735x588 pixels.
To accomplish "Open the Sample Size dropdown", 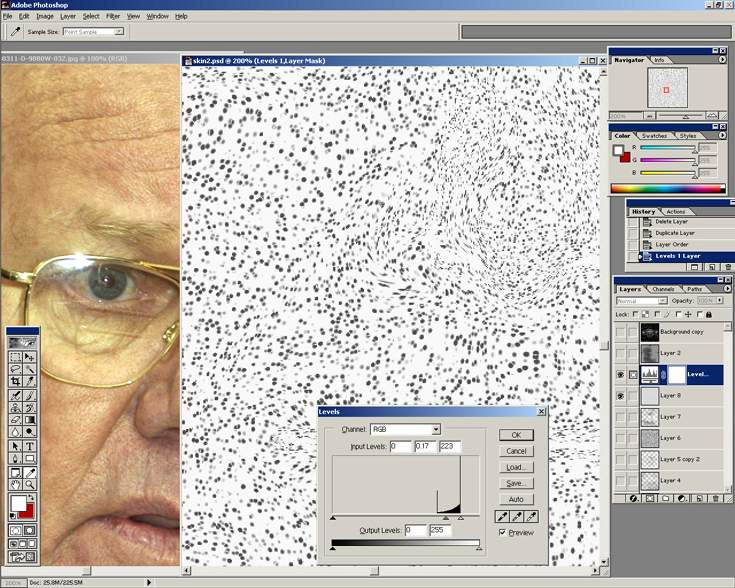I will pos(93,32).
